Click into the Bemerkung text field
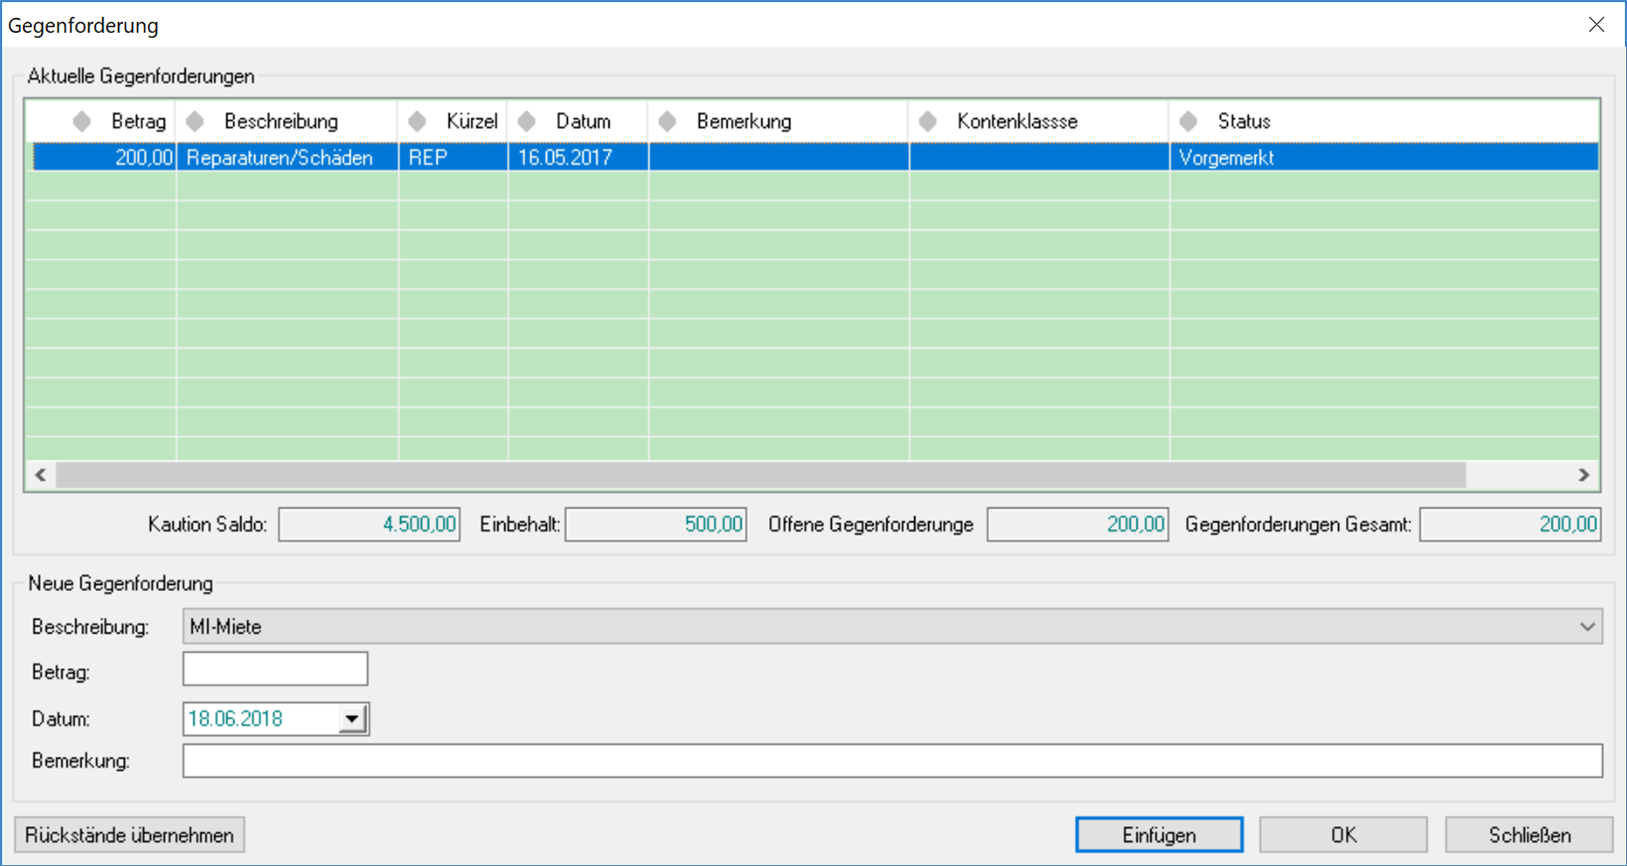The height and width of the screenshot is (866, 1627). [x=891, y=761]
